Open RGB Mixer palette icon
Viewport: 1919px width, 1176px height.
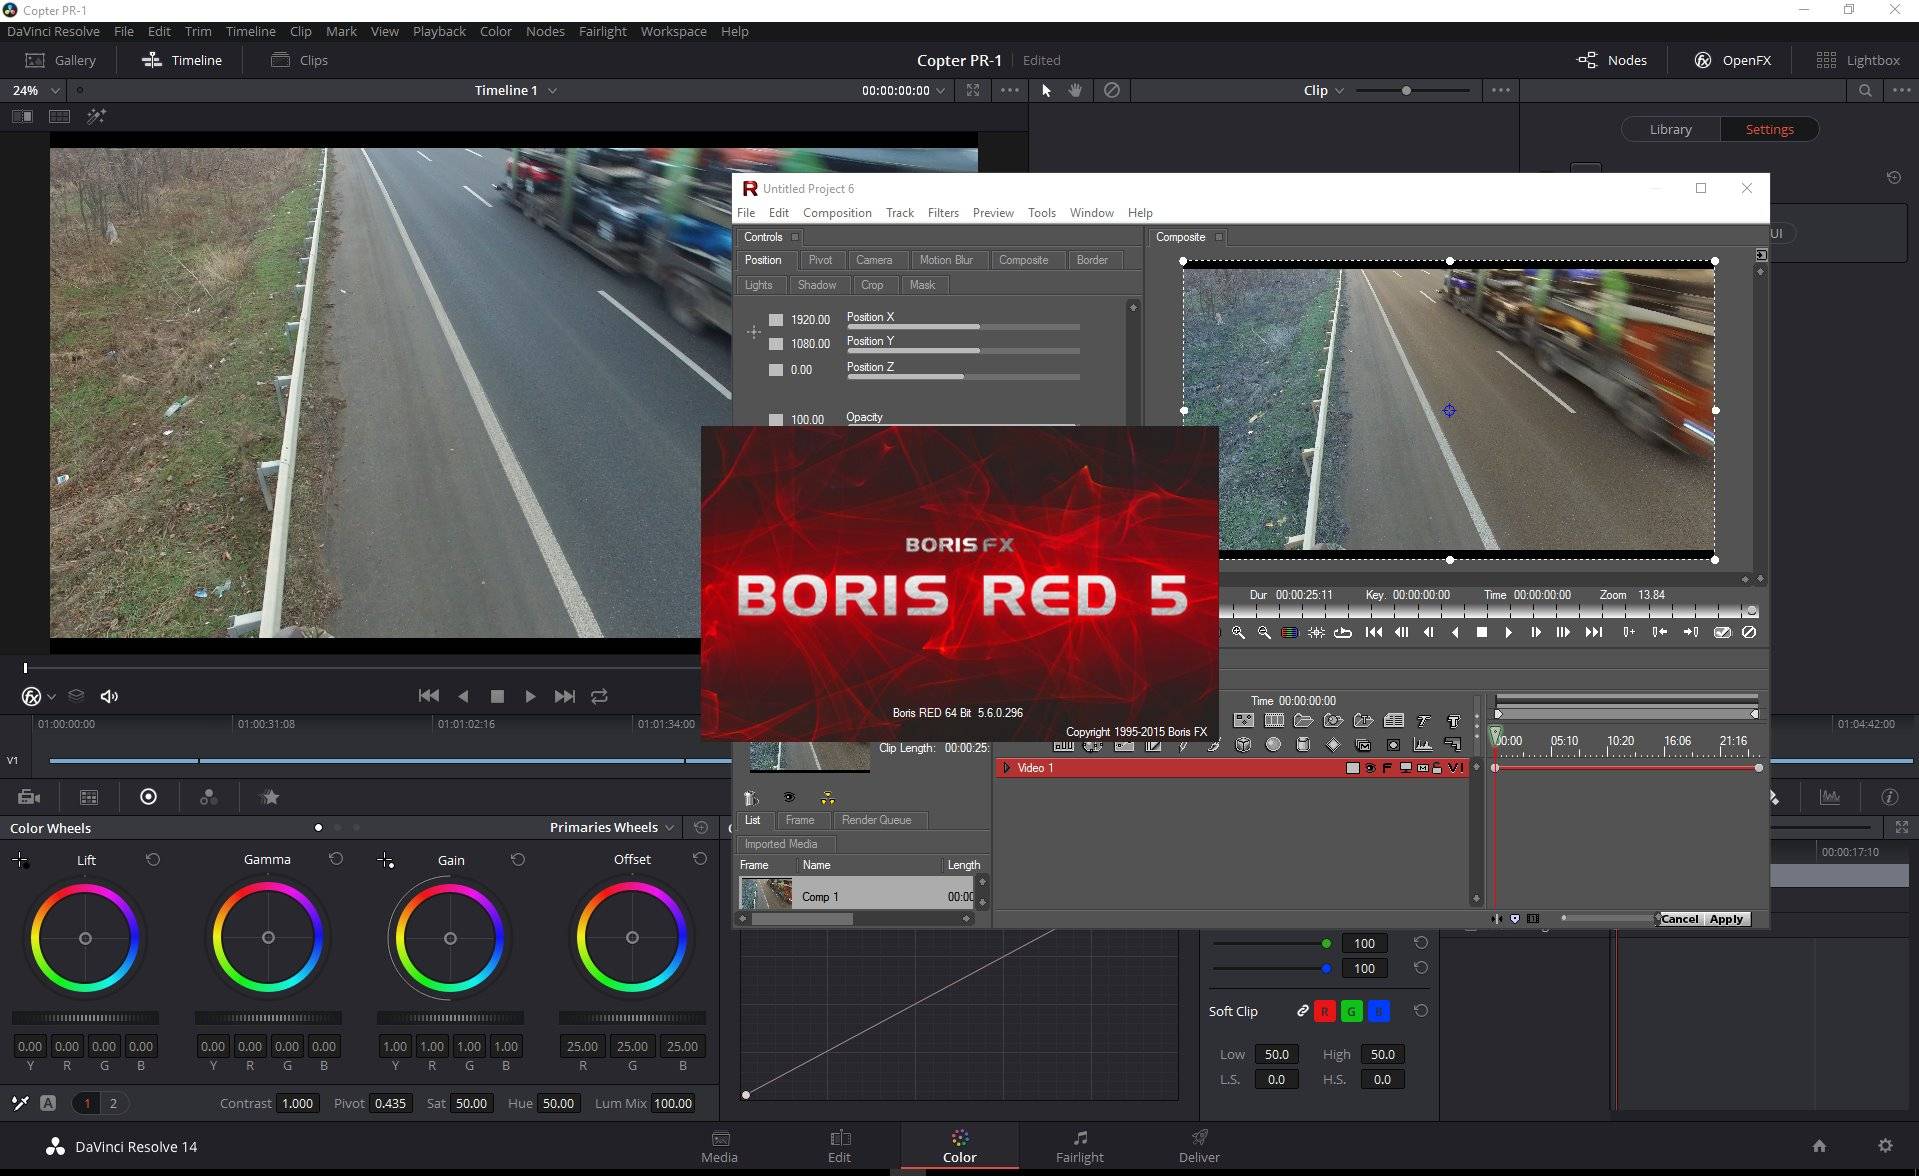pos(208,797)
